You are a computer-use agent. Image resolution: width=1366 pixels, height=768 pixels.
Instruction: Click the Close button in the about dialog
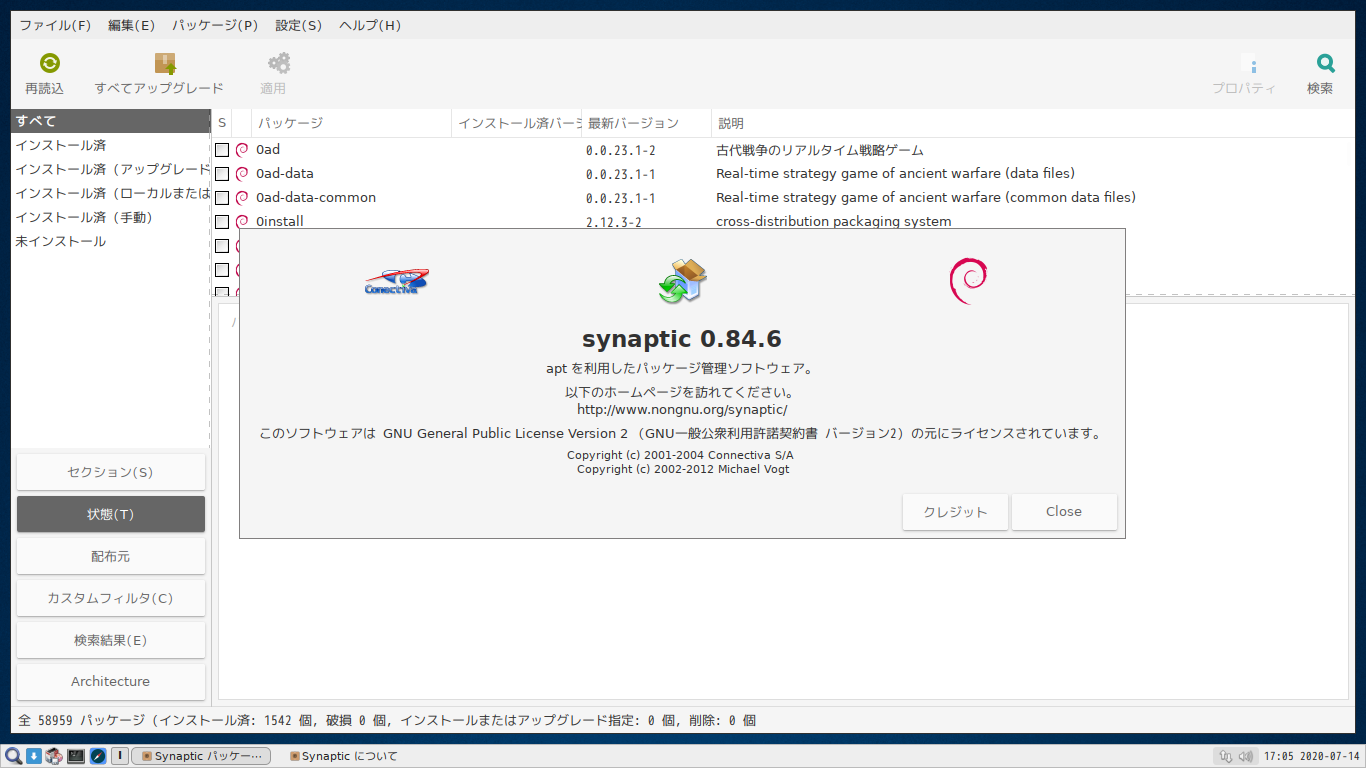(x=1064, y=512)
